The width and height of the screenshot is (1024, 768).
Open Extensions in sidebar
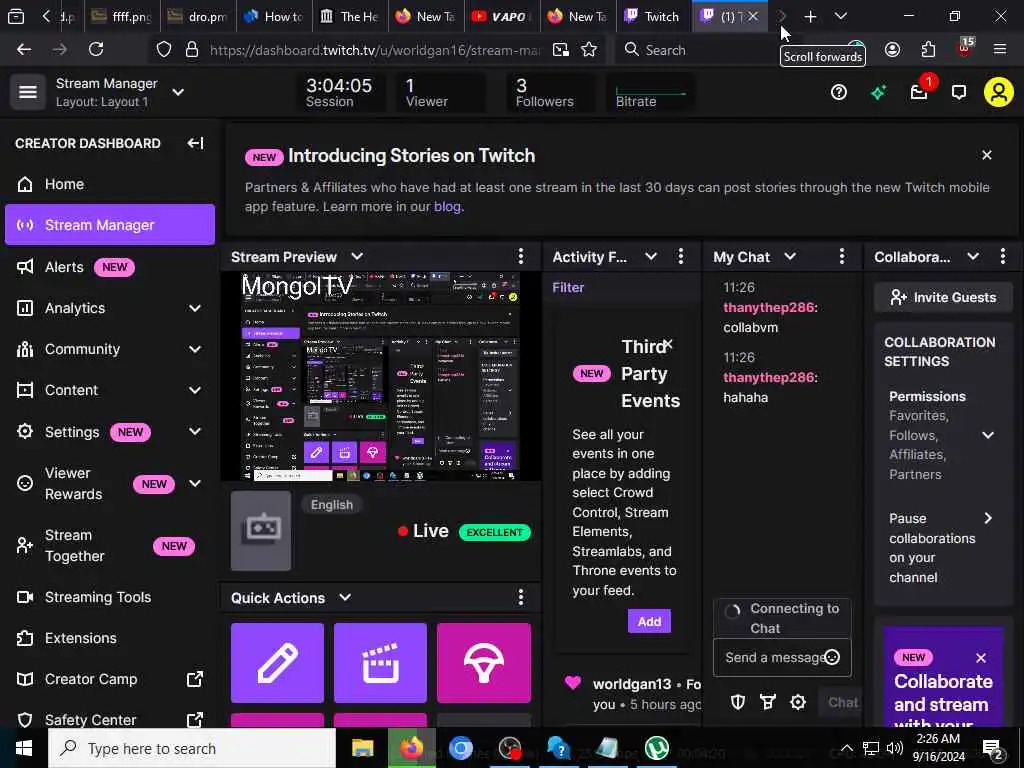point(110,638)
